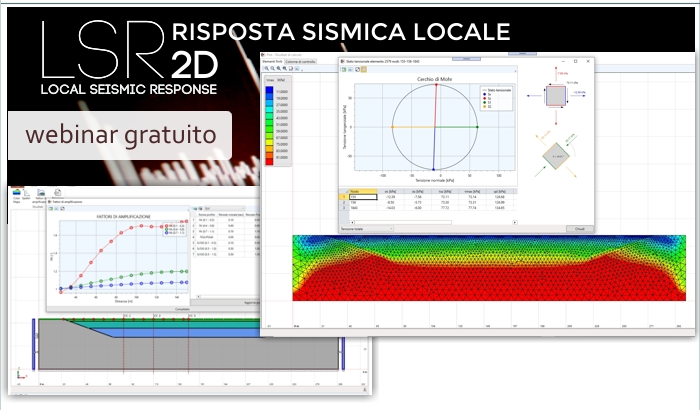Click the webinar gratuito banner

click(120, 135)
